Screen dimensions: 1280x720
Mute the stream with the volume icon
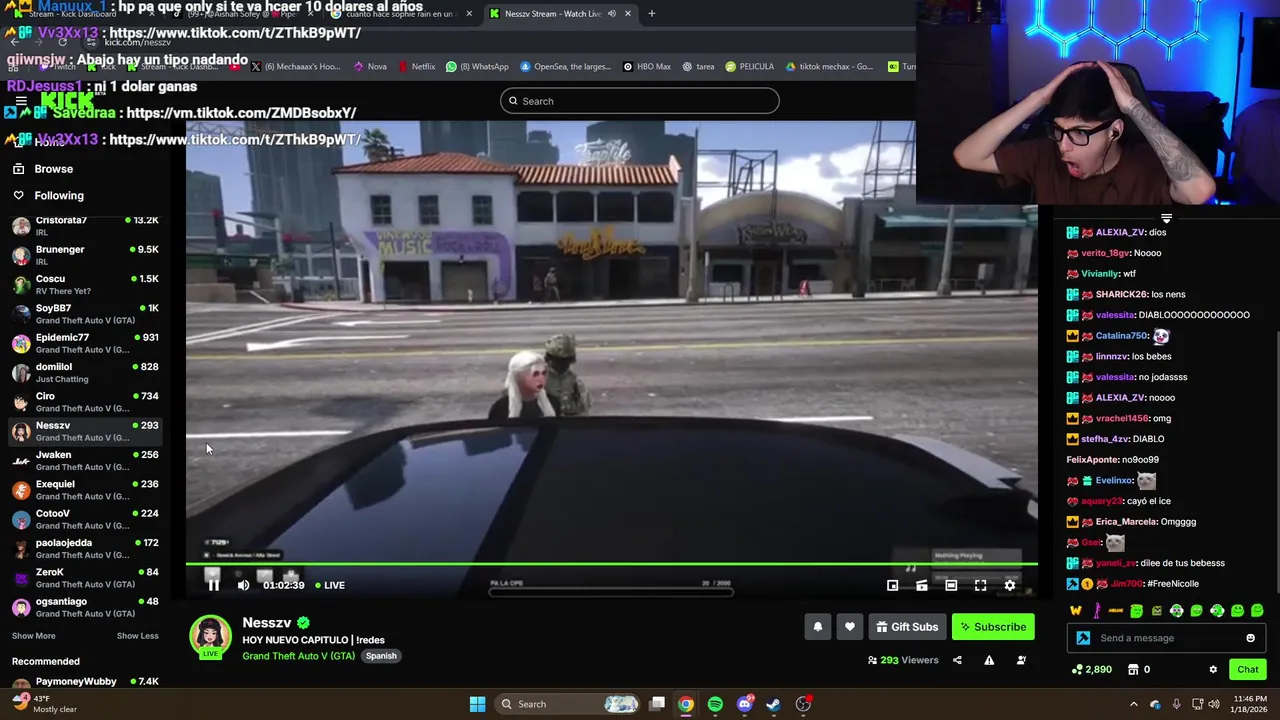tap(243, 585)
